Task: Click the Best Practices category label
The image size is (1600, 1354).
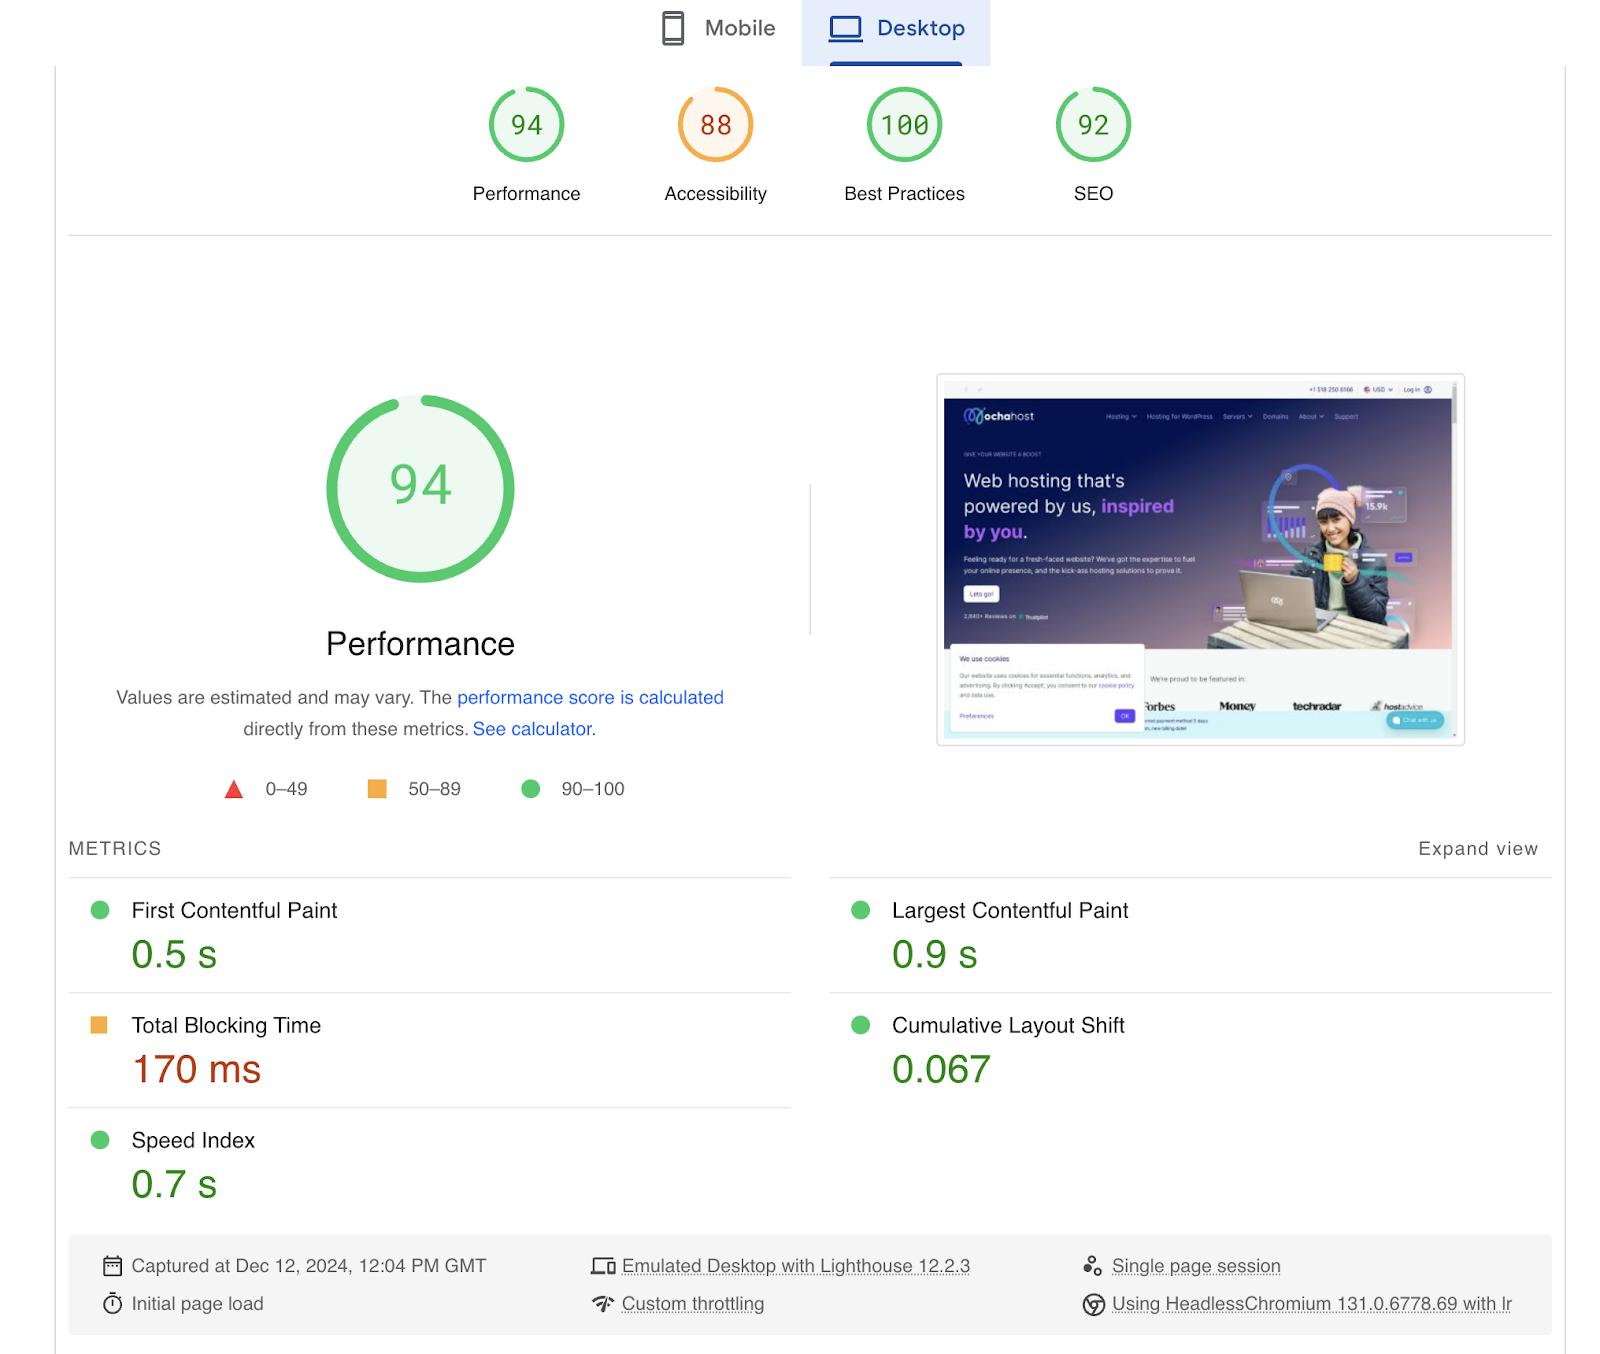Action: (x=904, y=194)
